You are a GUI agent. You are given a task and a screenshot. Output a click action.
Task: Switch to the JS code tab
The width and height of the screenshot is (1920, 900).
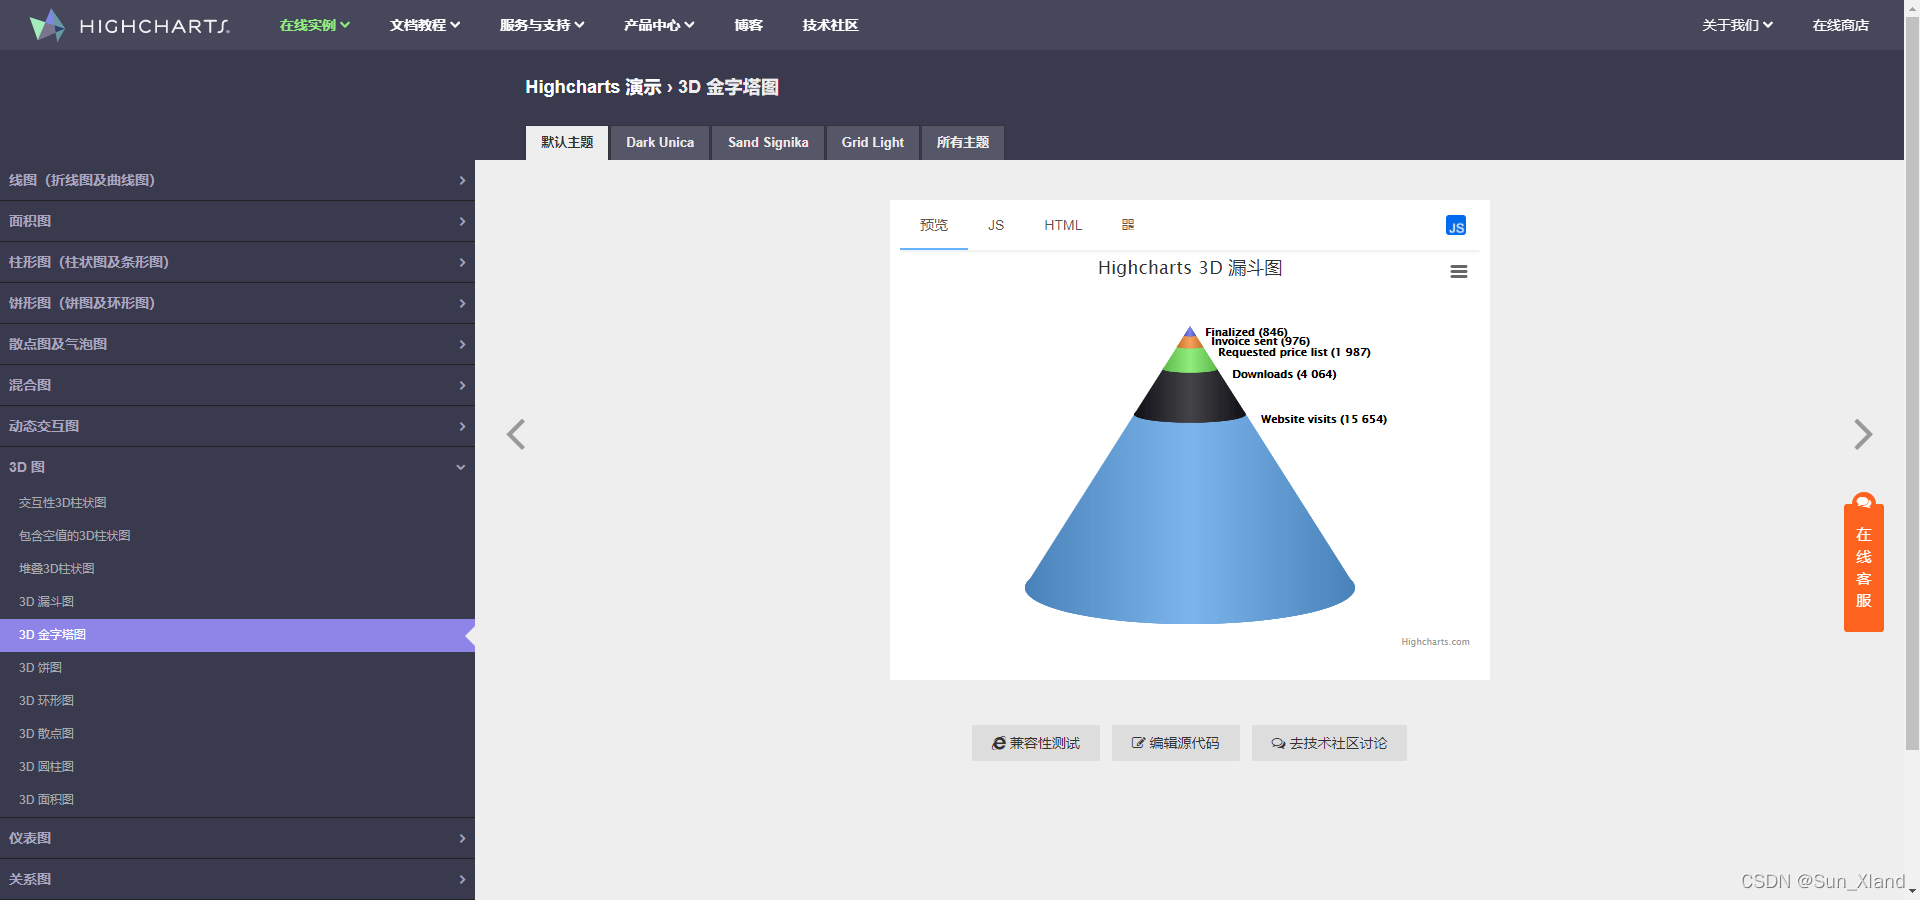point(996,225)
